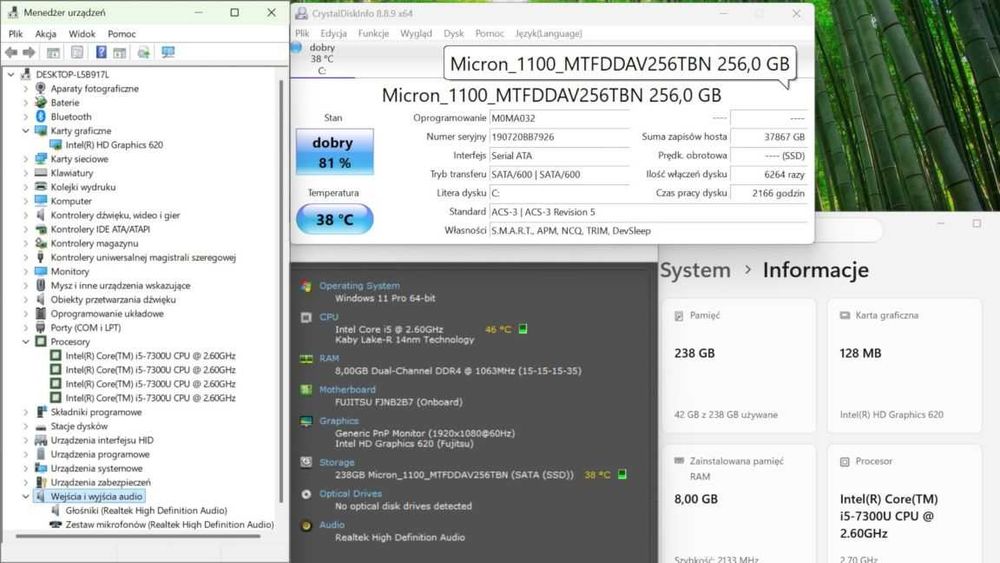Click the Device Manager horizontal scrollbar
The height and width of the screenshot is (563, 1000).
(x=138, y=536)
